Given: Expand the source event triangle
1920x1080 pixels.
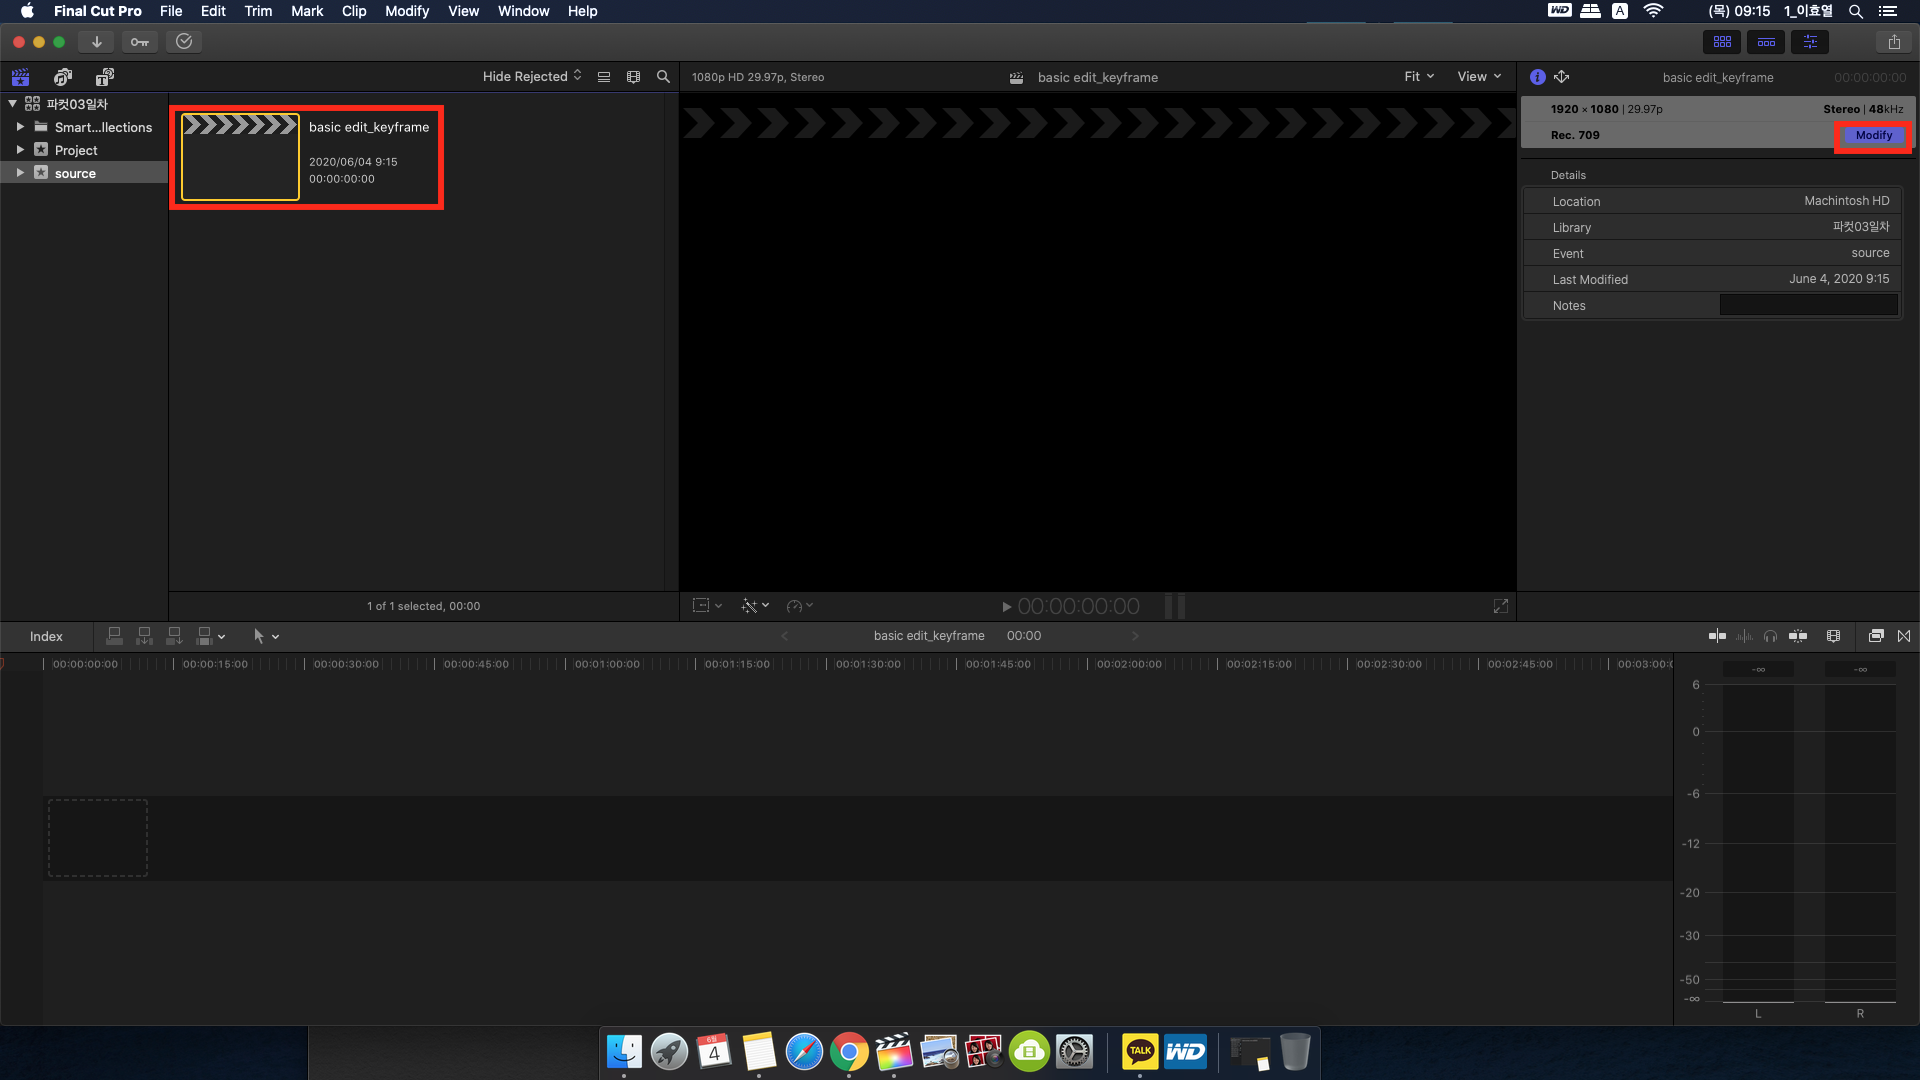Looking at the screenshot, I should tap(20, 173).
